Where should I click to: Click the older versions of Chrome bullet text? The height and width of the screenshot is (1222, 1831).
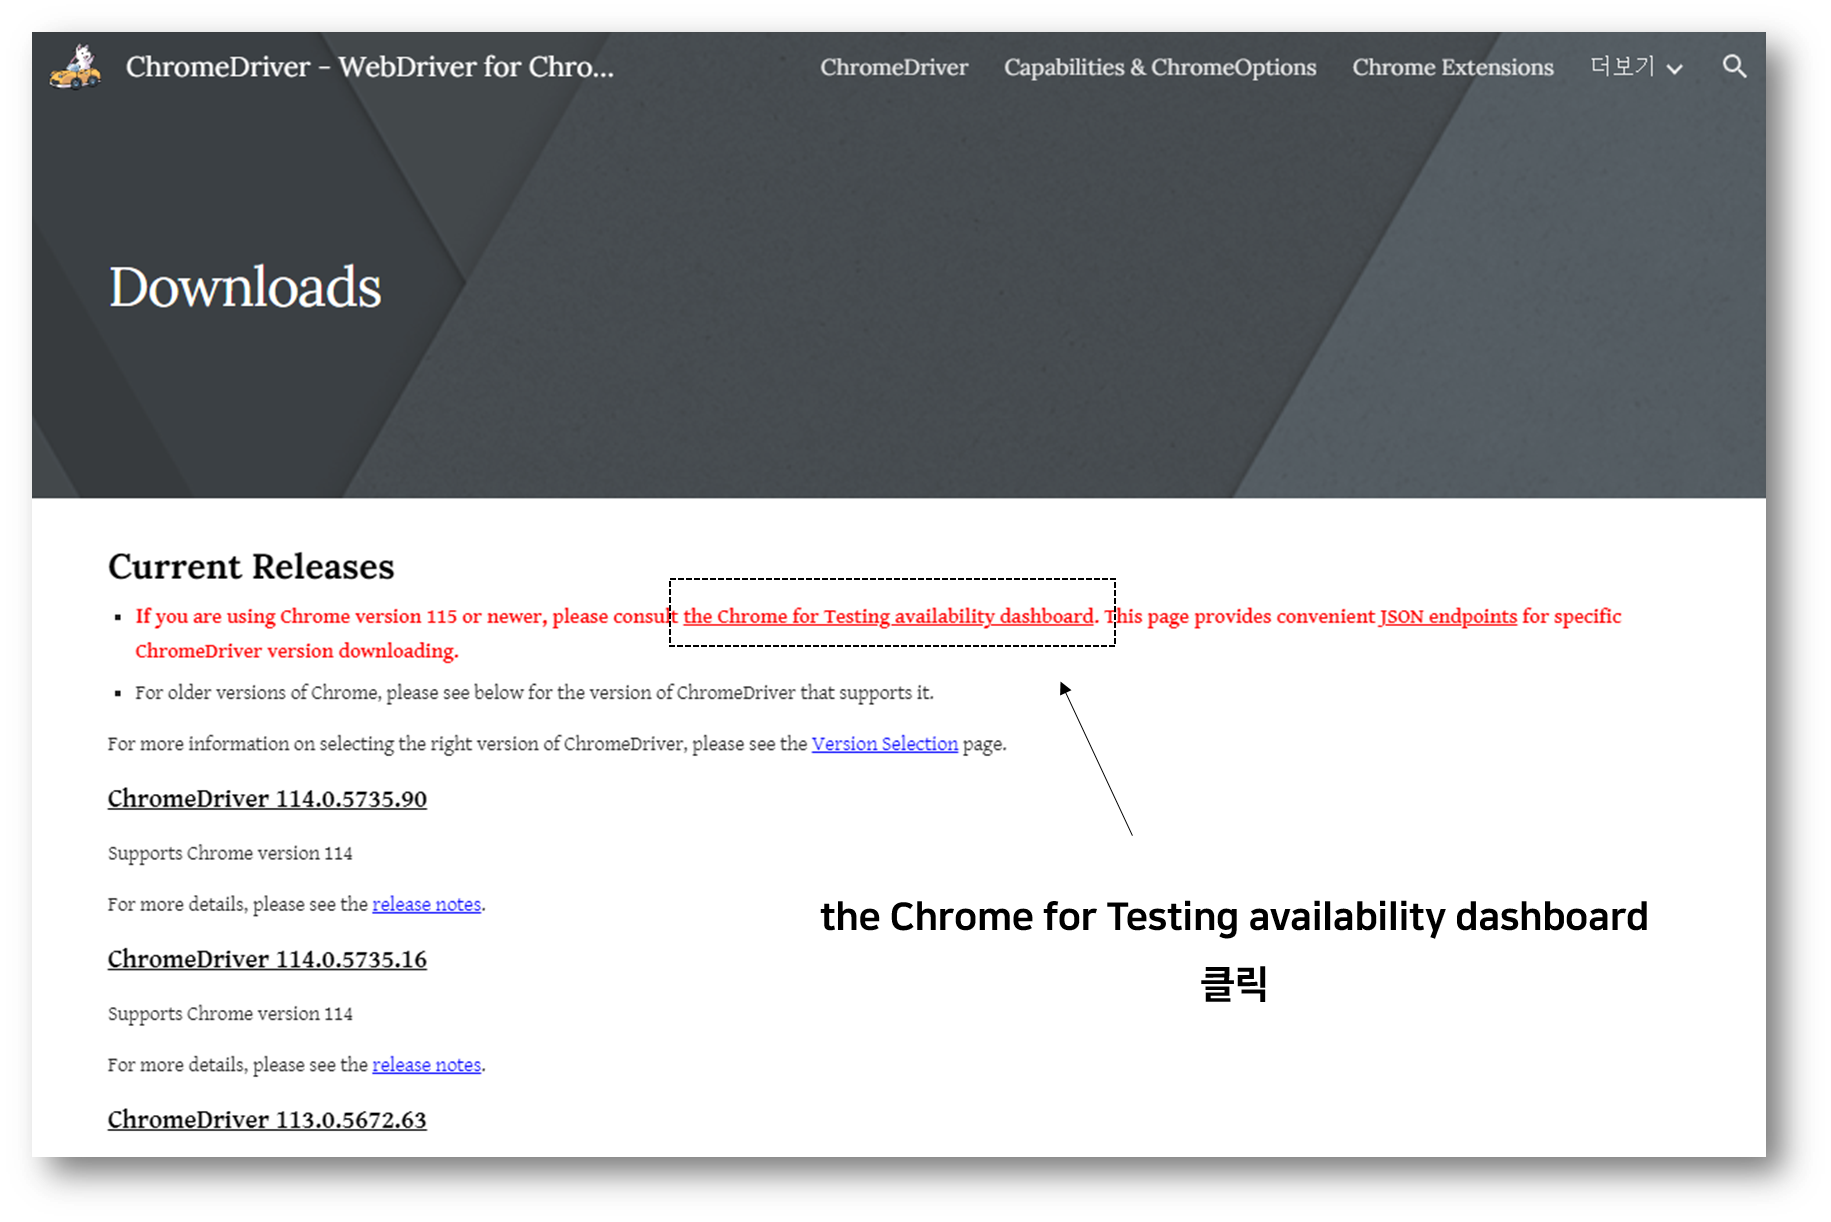pyautogui.click(x=534, y=693)
